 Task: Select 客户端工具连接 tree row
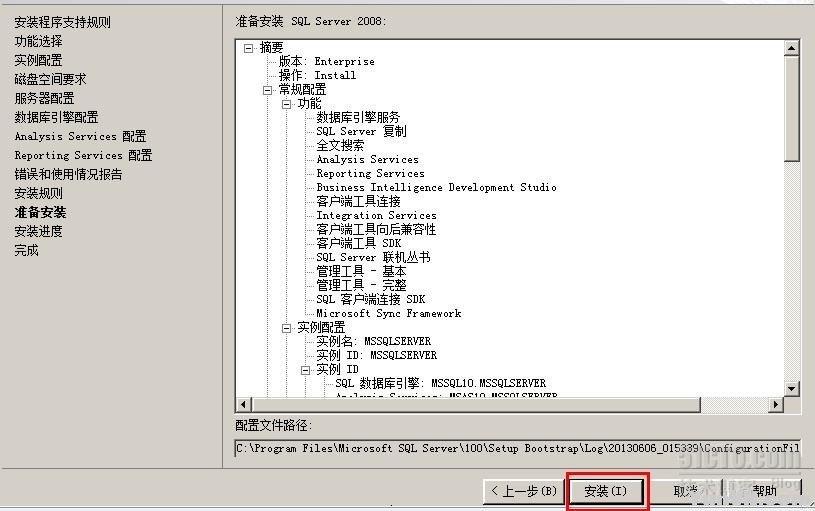coord(358,202)
